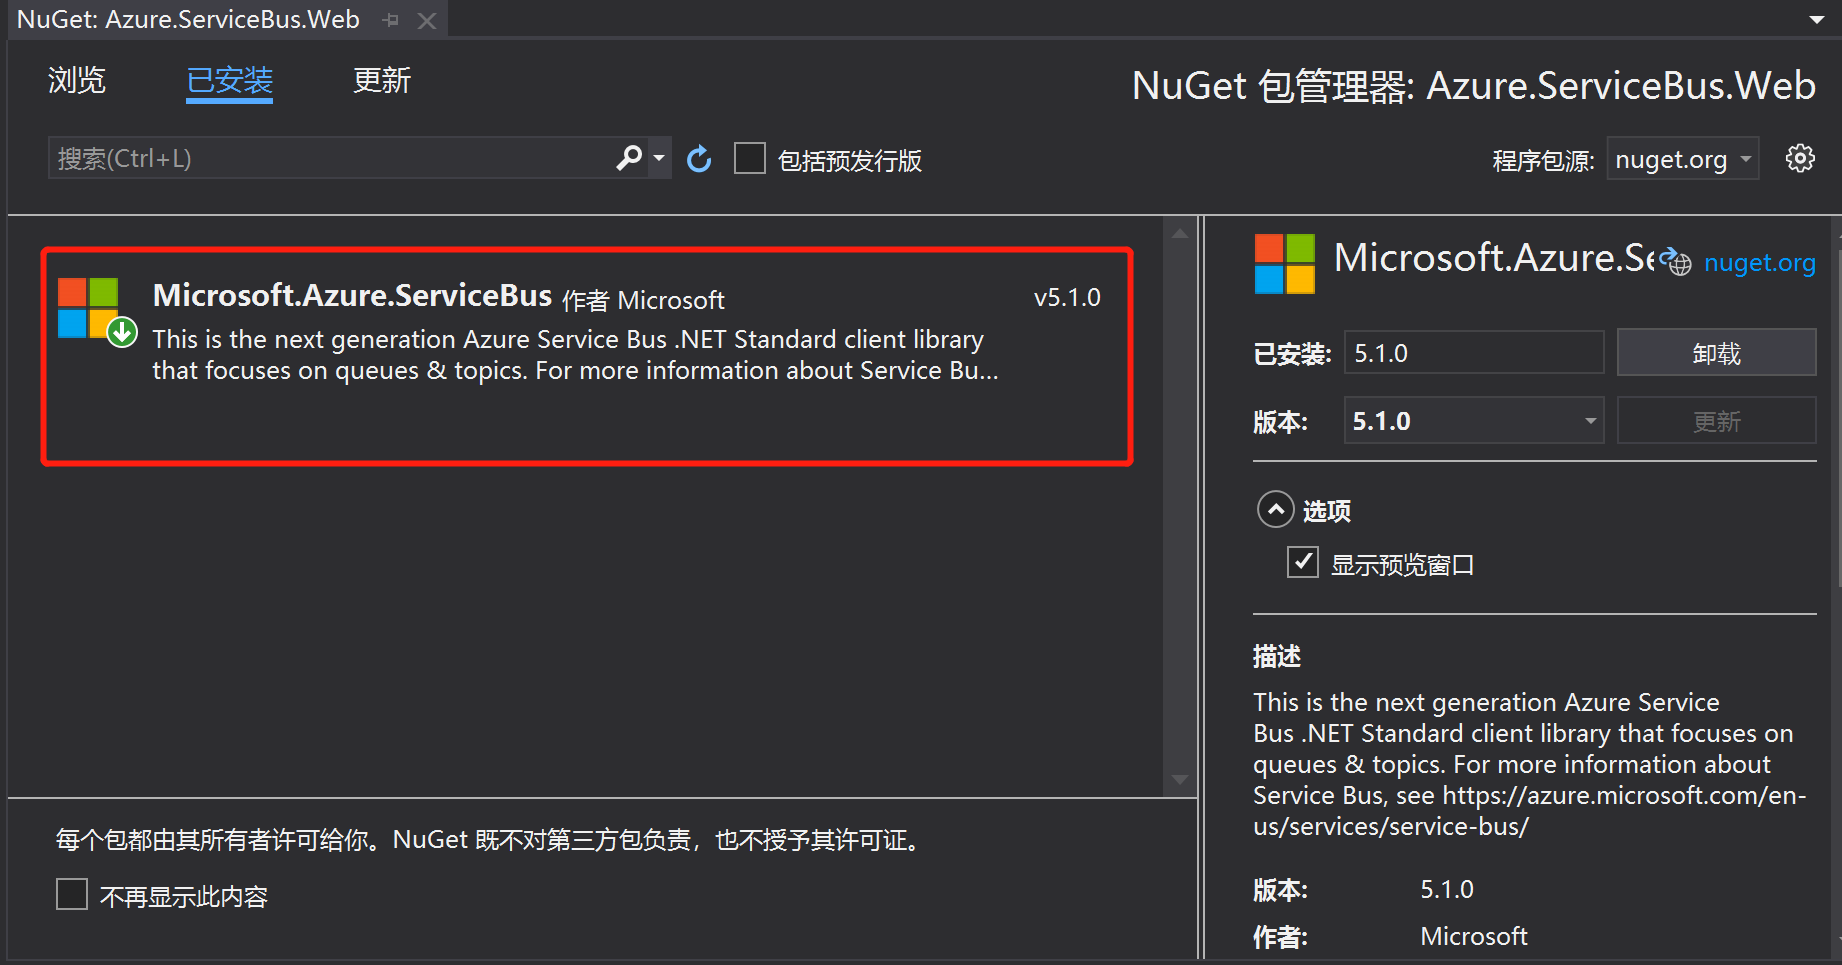Select Microsoft.Azure.ServiceBus package row
This screenshot has height=965, width=1842.
click(x=587, y=357)
